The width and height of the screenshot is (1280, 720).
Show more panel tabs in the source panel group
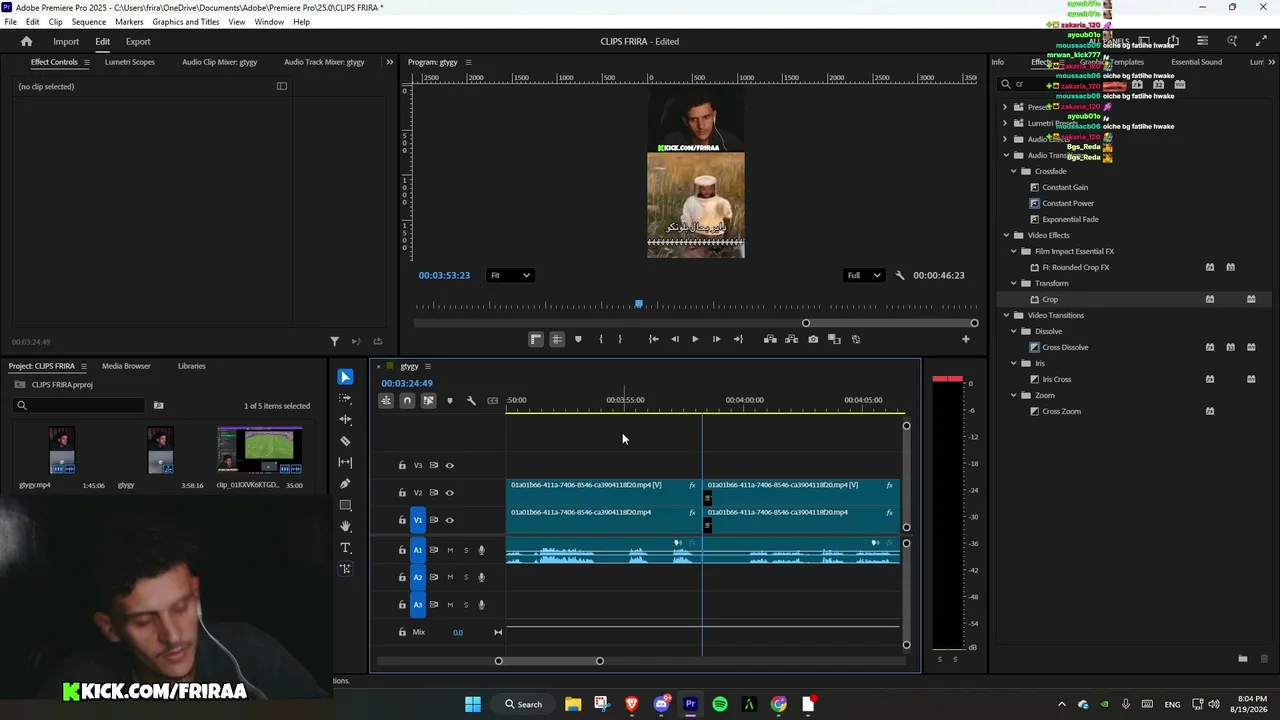click(x=389, y=62)
